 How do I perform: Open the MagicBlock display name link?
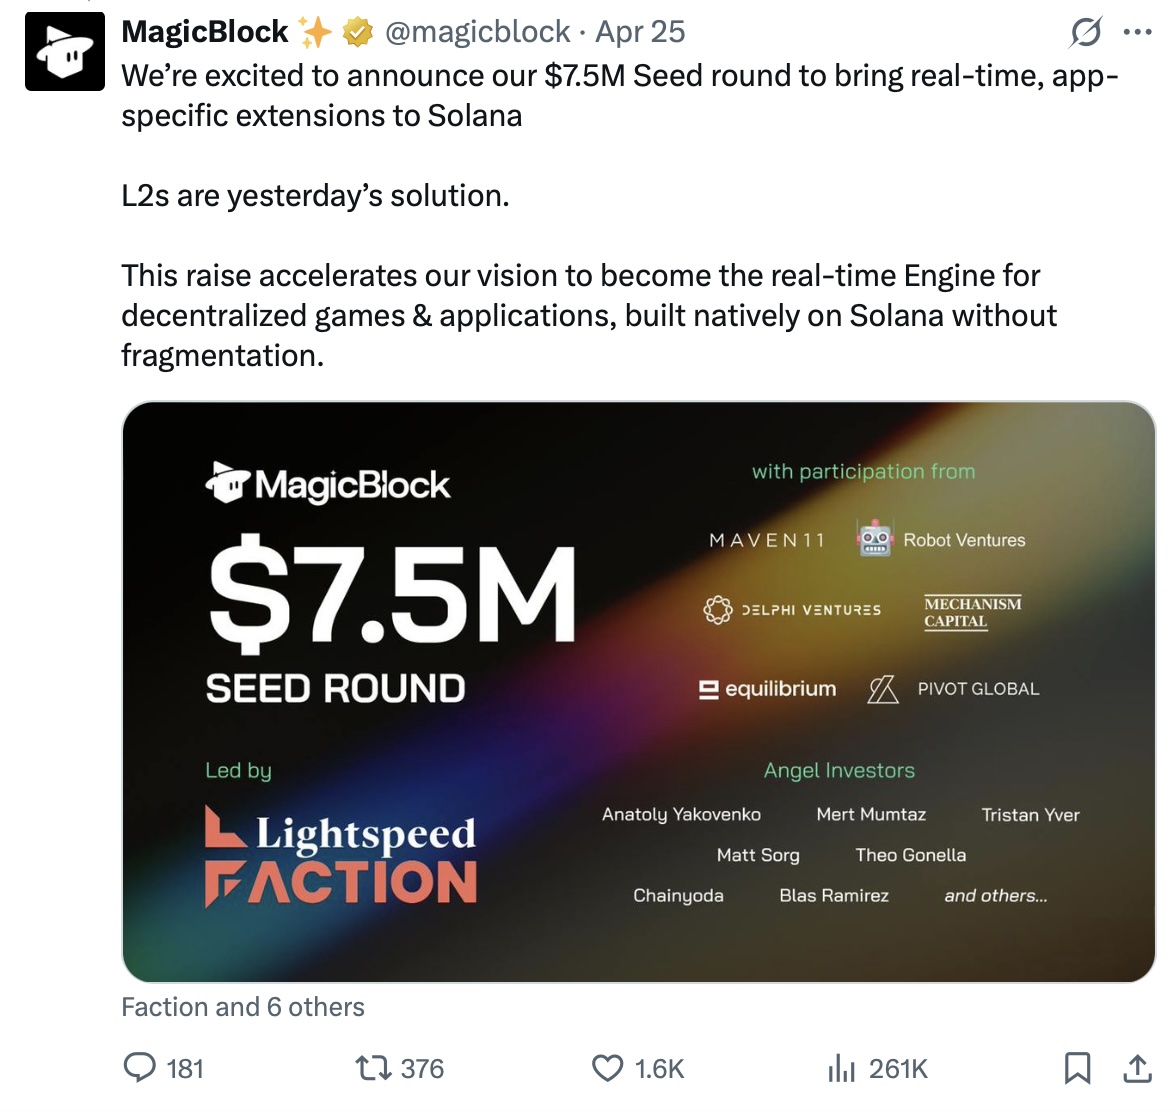(205, 32)
